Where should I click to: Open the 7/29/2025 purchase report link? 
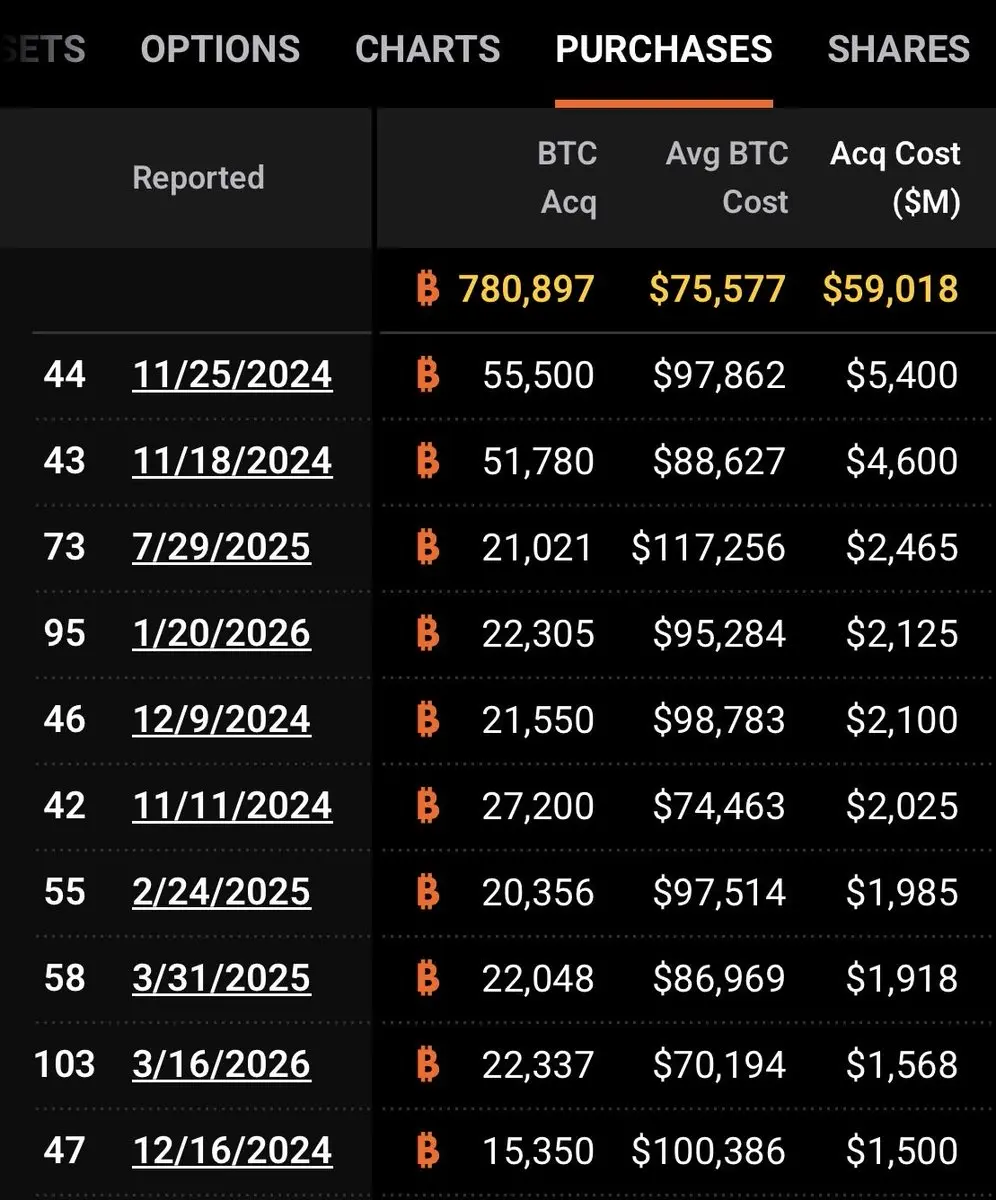point(221,547)
